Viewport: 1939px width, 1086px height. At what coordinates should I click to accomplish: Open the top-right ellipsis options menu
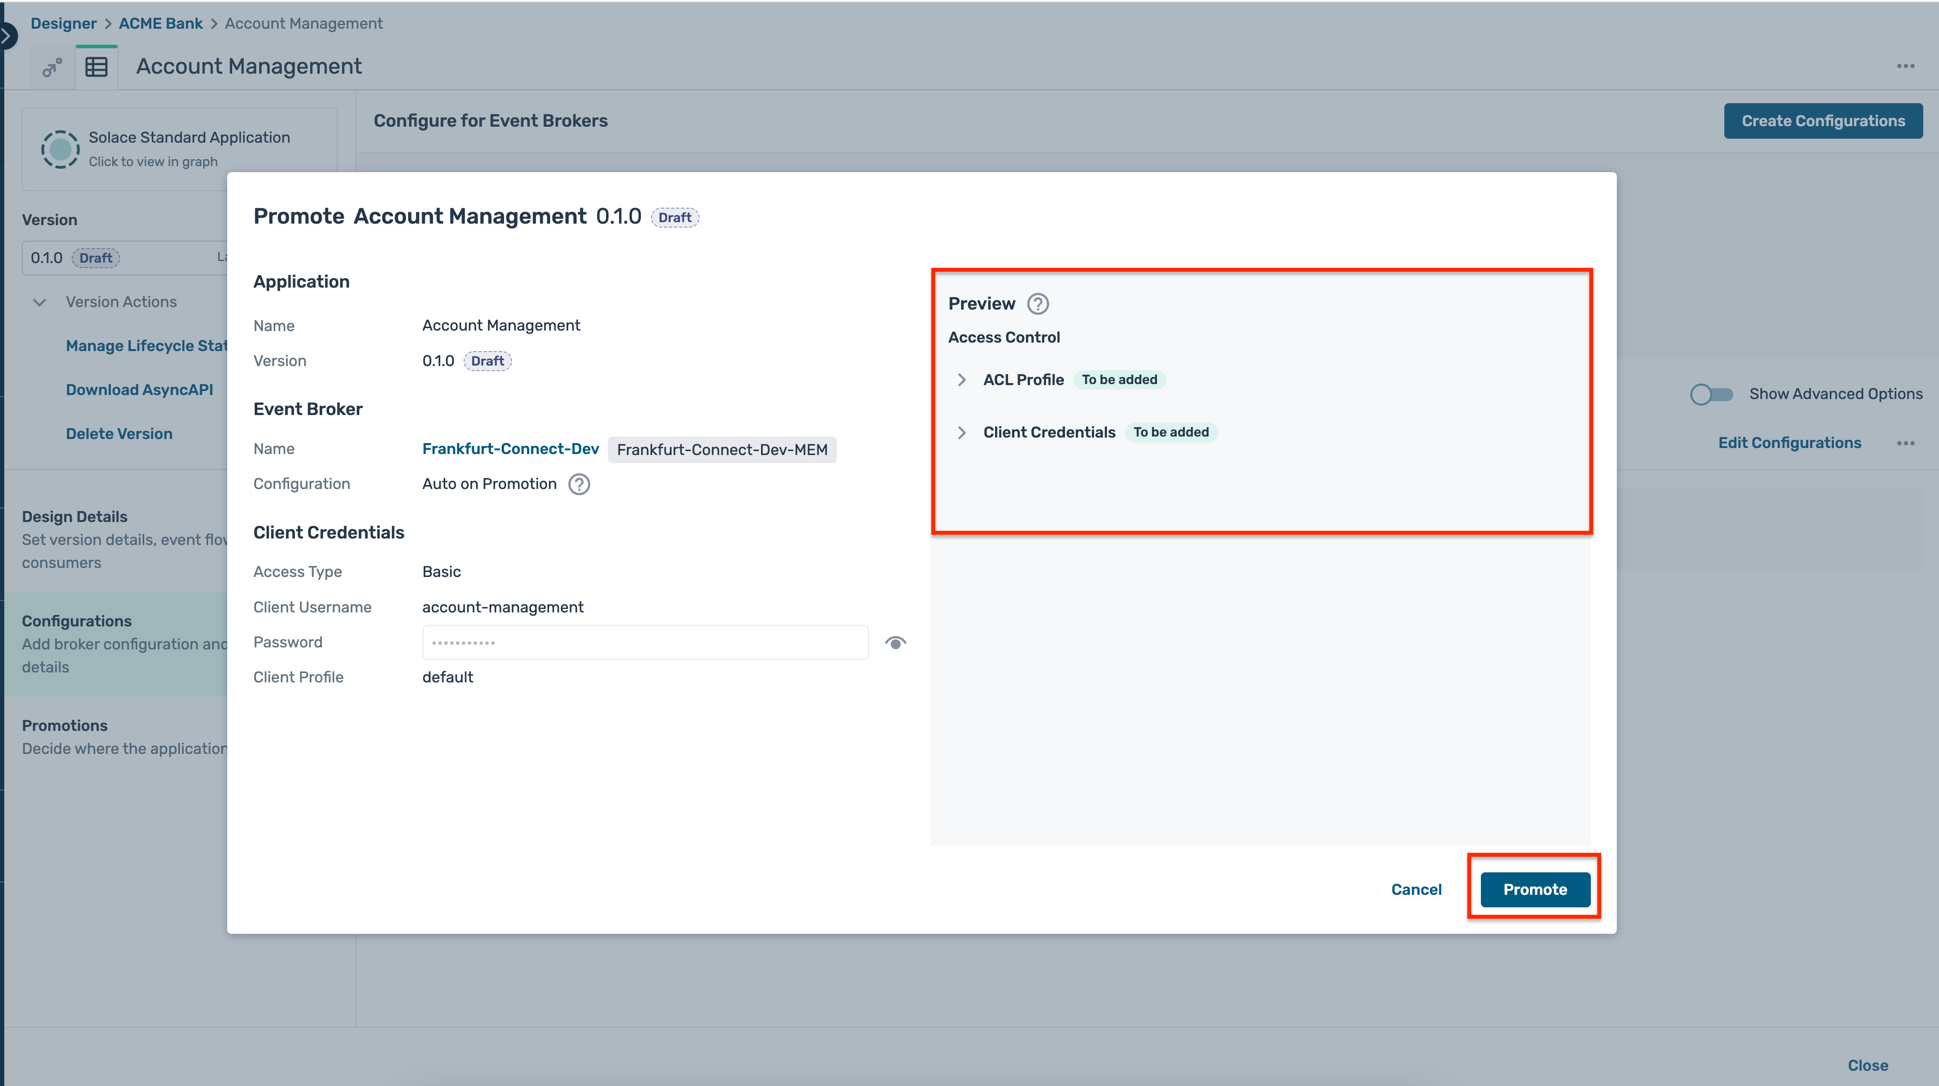coord(1906,66)
